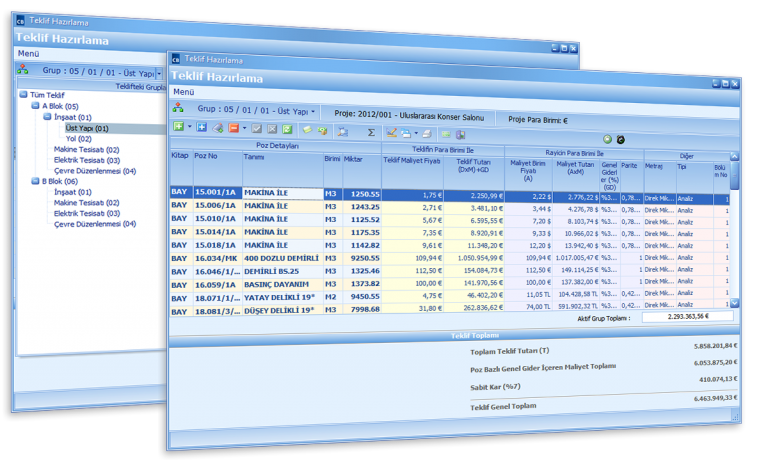Open the Grup 05 / 01 / 01 dropdown
The image size is (768, 469).
(x=313, y=110)
